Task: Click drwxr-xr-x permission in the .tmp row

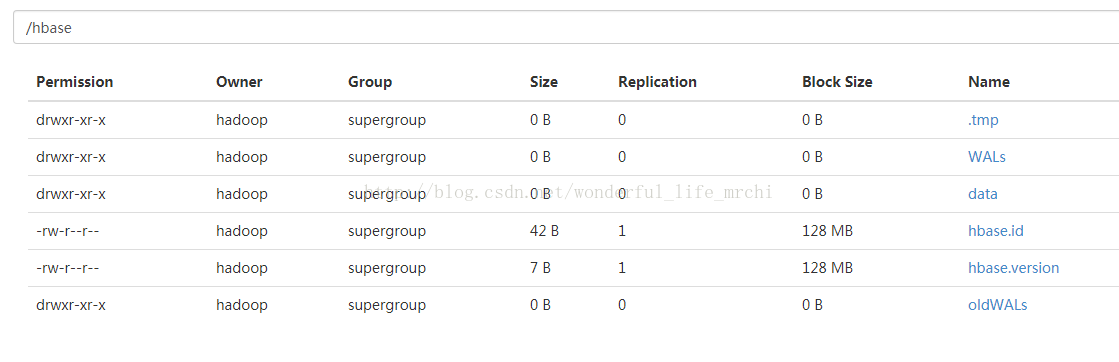Action: coord(71,120)
